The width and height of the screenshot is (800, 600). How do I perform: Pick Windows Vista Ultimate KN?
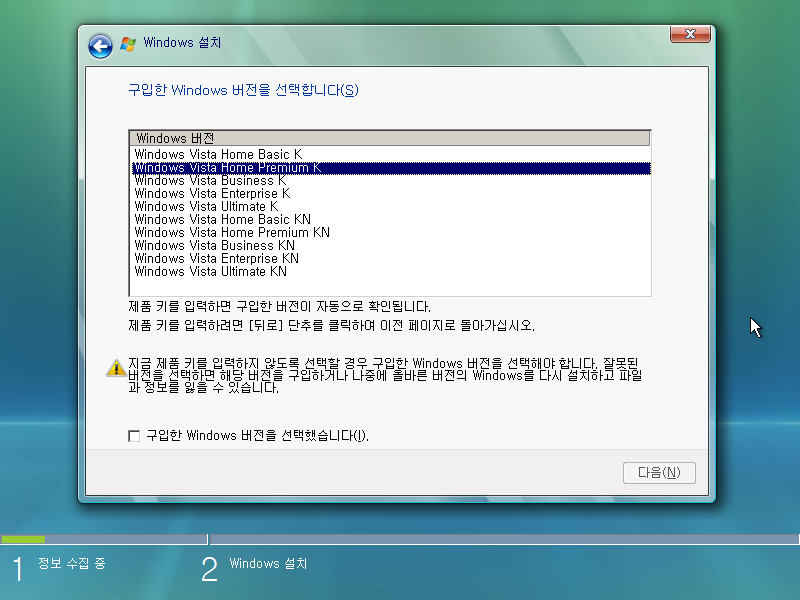point(391,271)
